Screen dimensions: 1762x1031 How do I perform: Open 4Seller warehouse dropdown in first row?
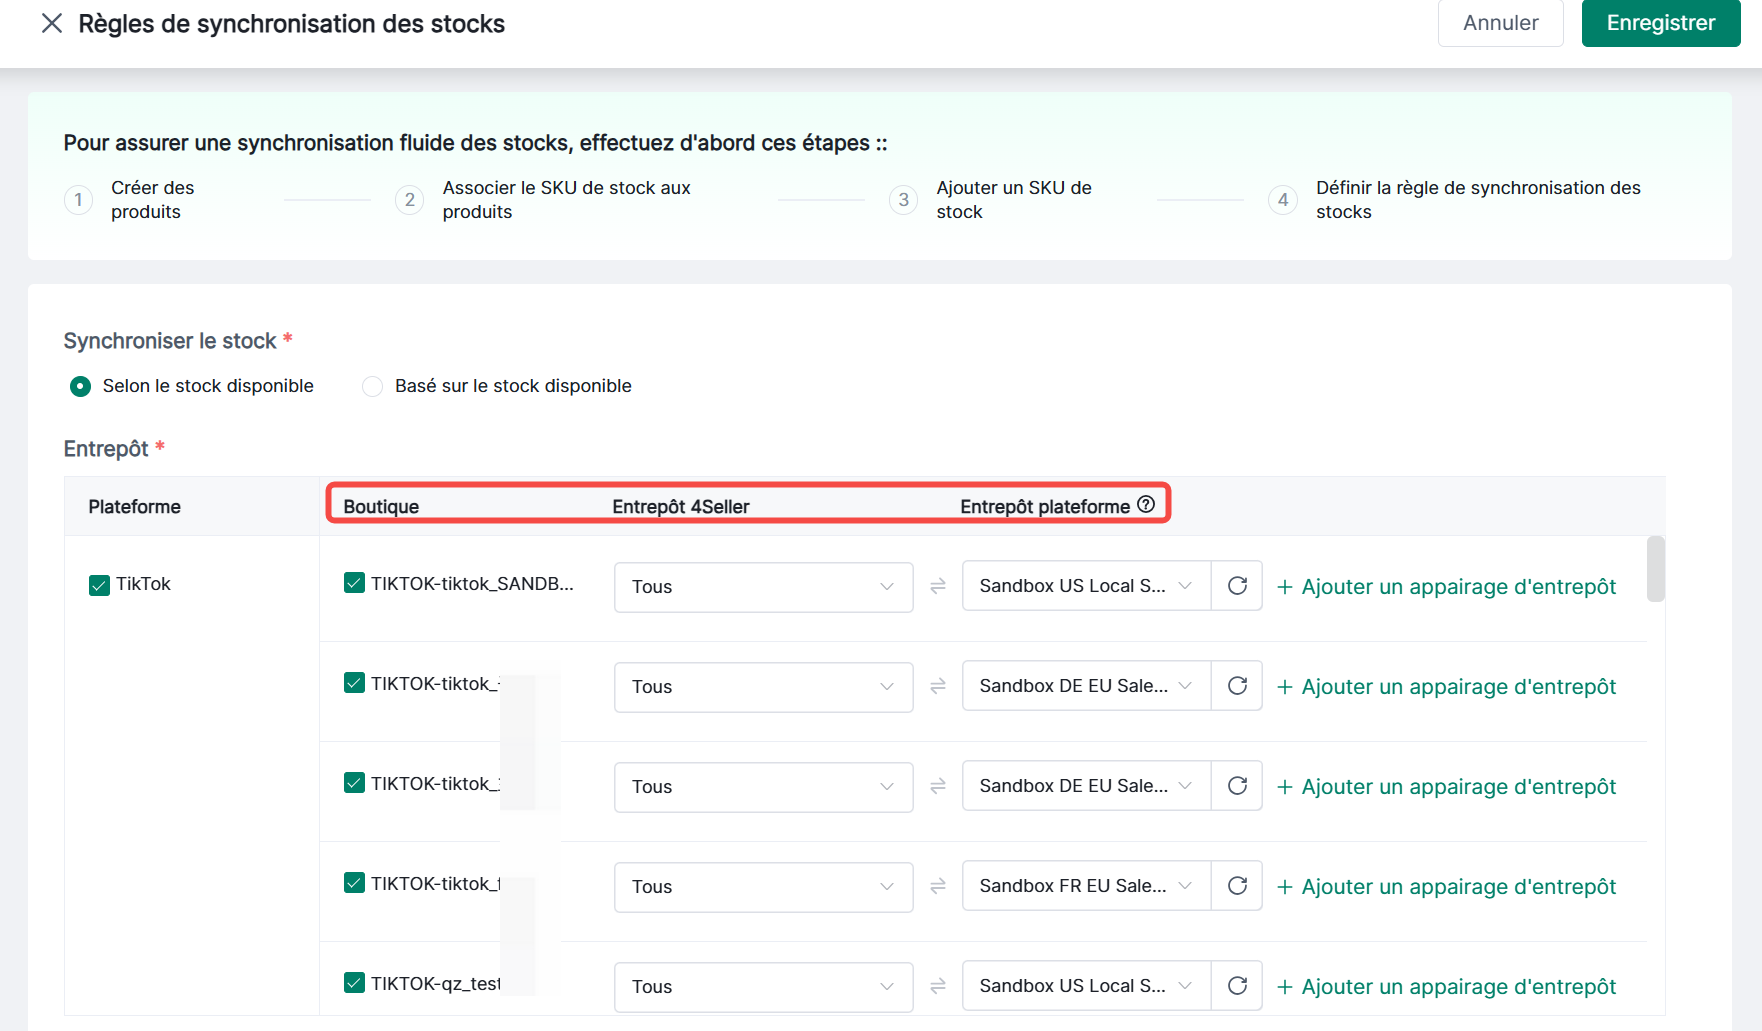[x=763, y=587]
